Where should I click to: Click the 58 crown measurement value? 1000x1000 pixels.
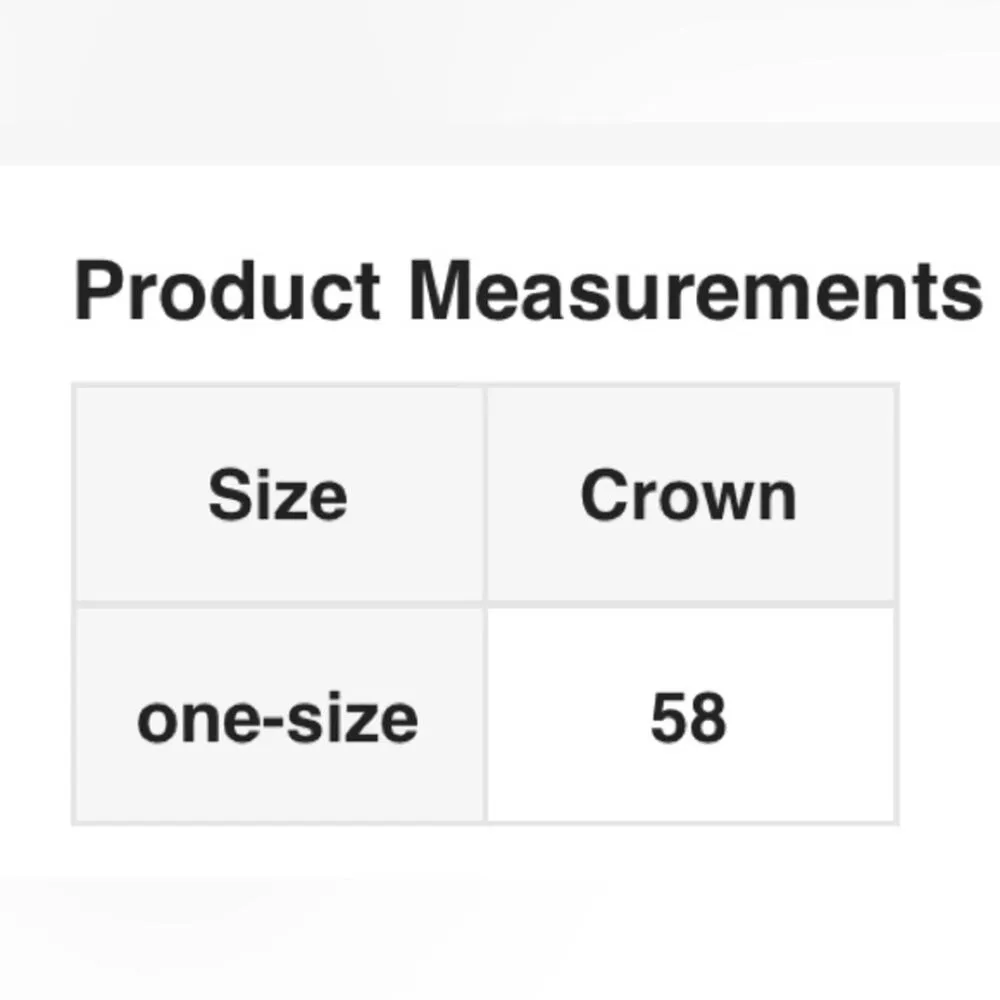(689, 718)
